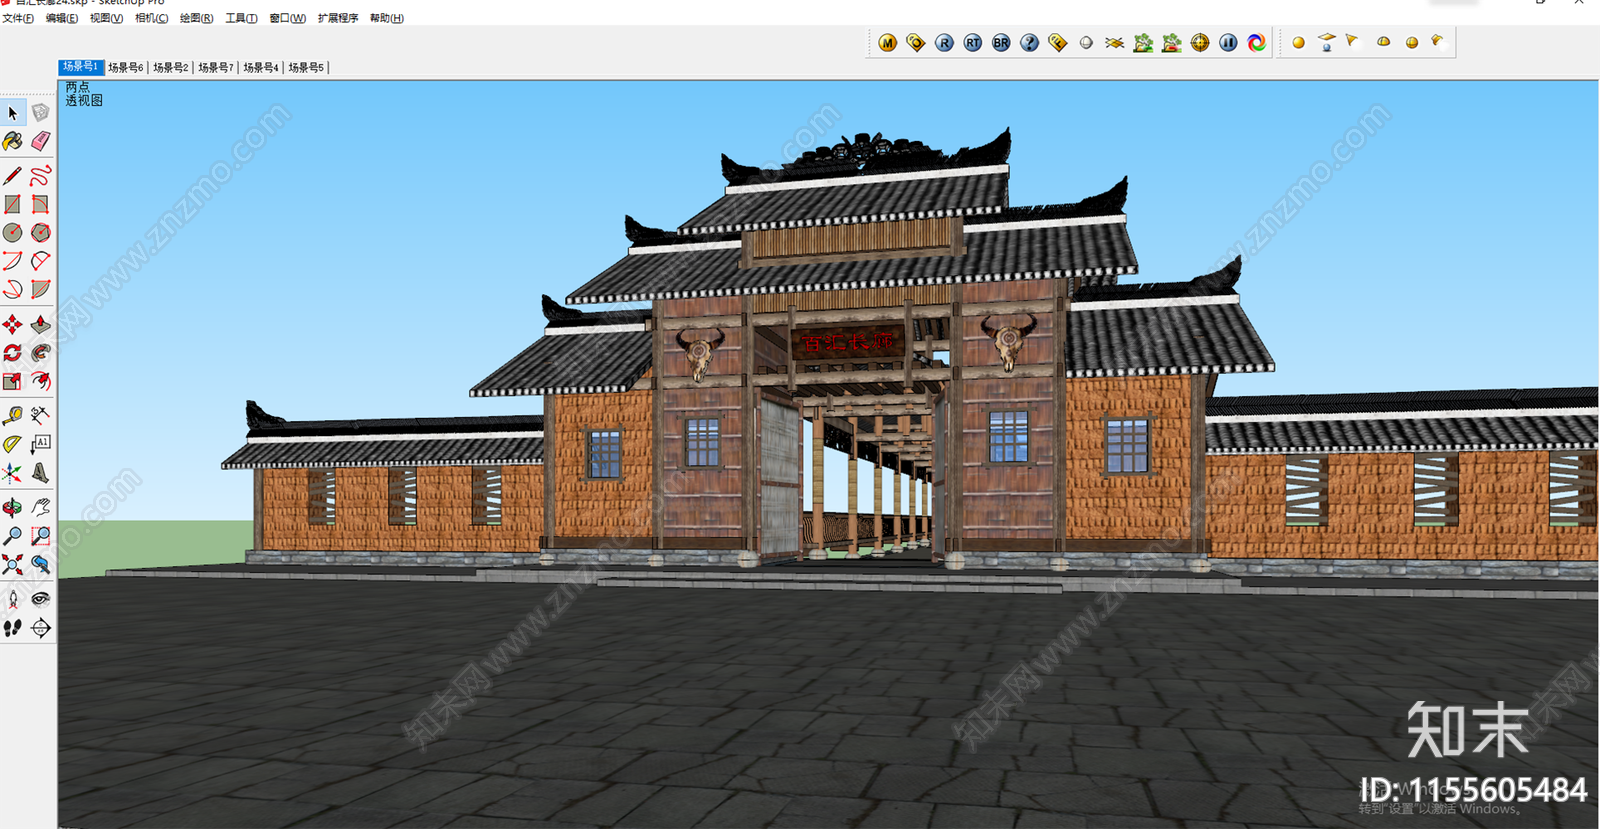The height and width of the screenshot is (829, 1600).
Task: Activate the Walk footprints tool
Action: pyautogui.click(x=12, y=628)
